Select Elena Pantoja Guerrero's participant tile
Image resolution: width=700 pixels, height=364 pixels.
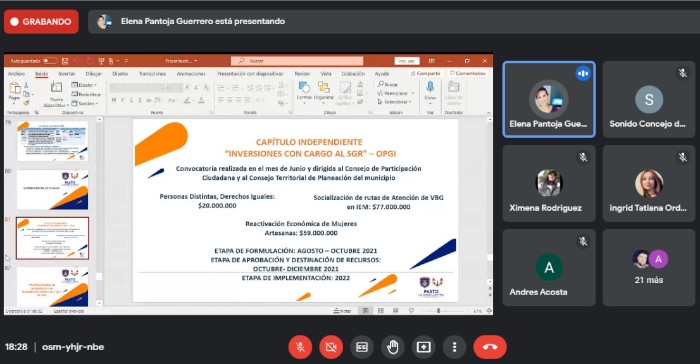(549, 99)
